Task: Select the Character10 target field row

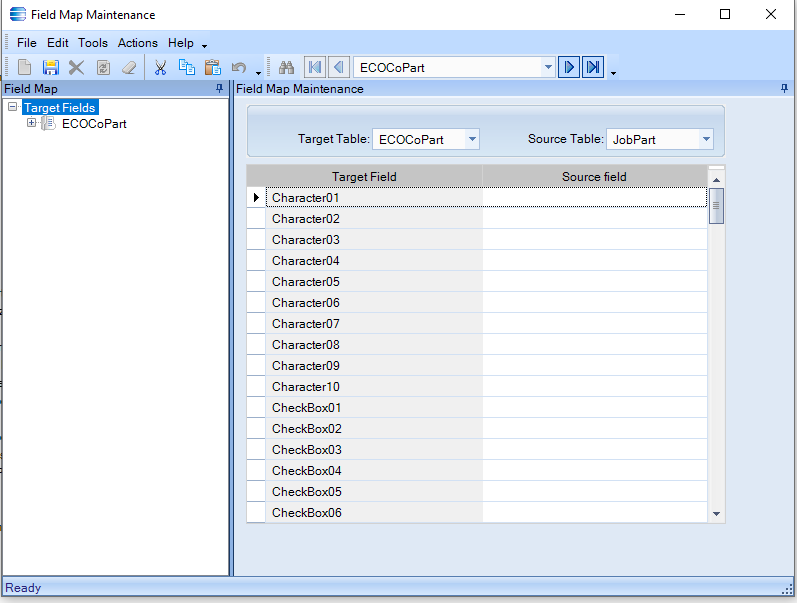Action: [x=374, y=386]
